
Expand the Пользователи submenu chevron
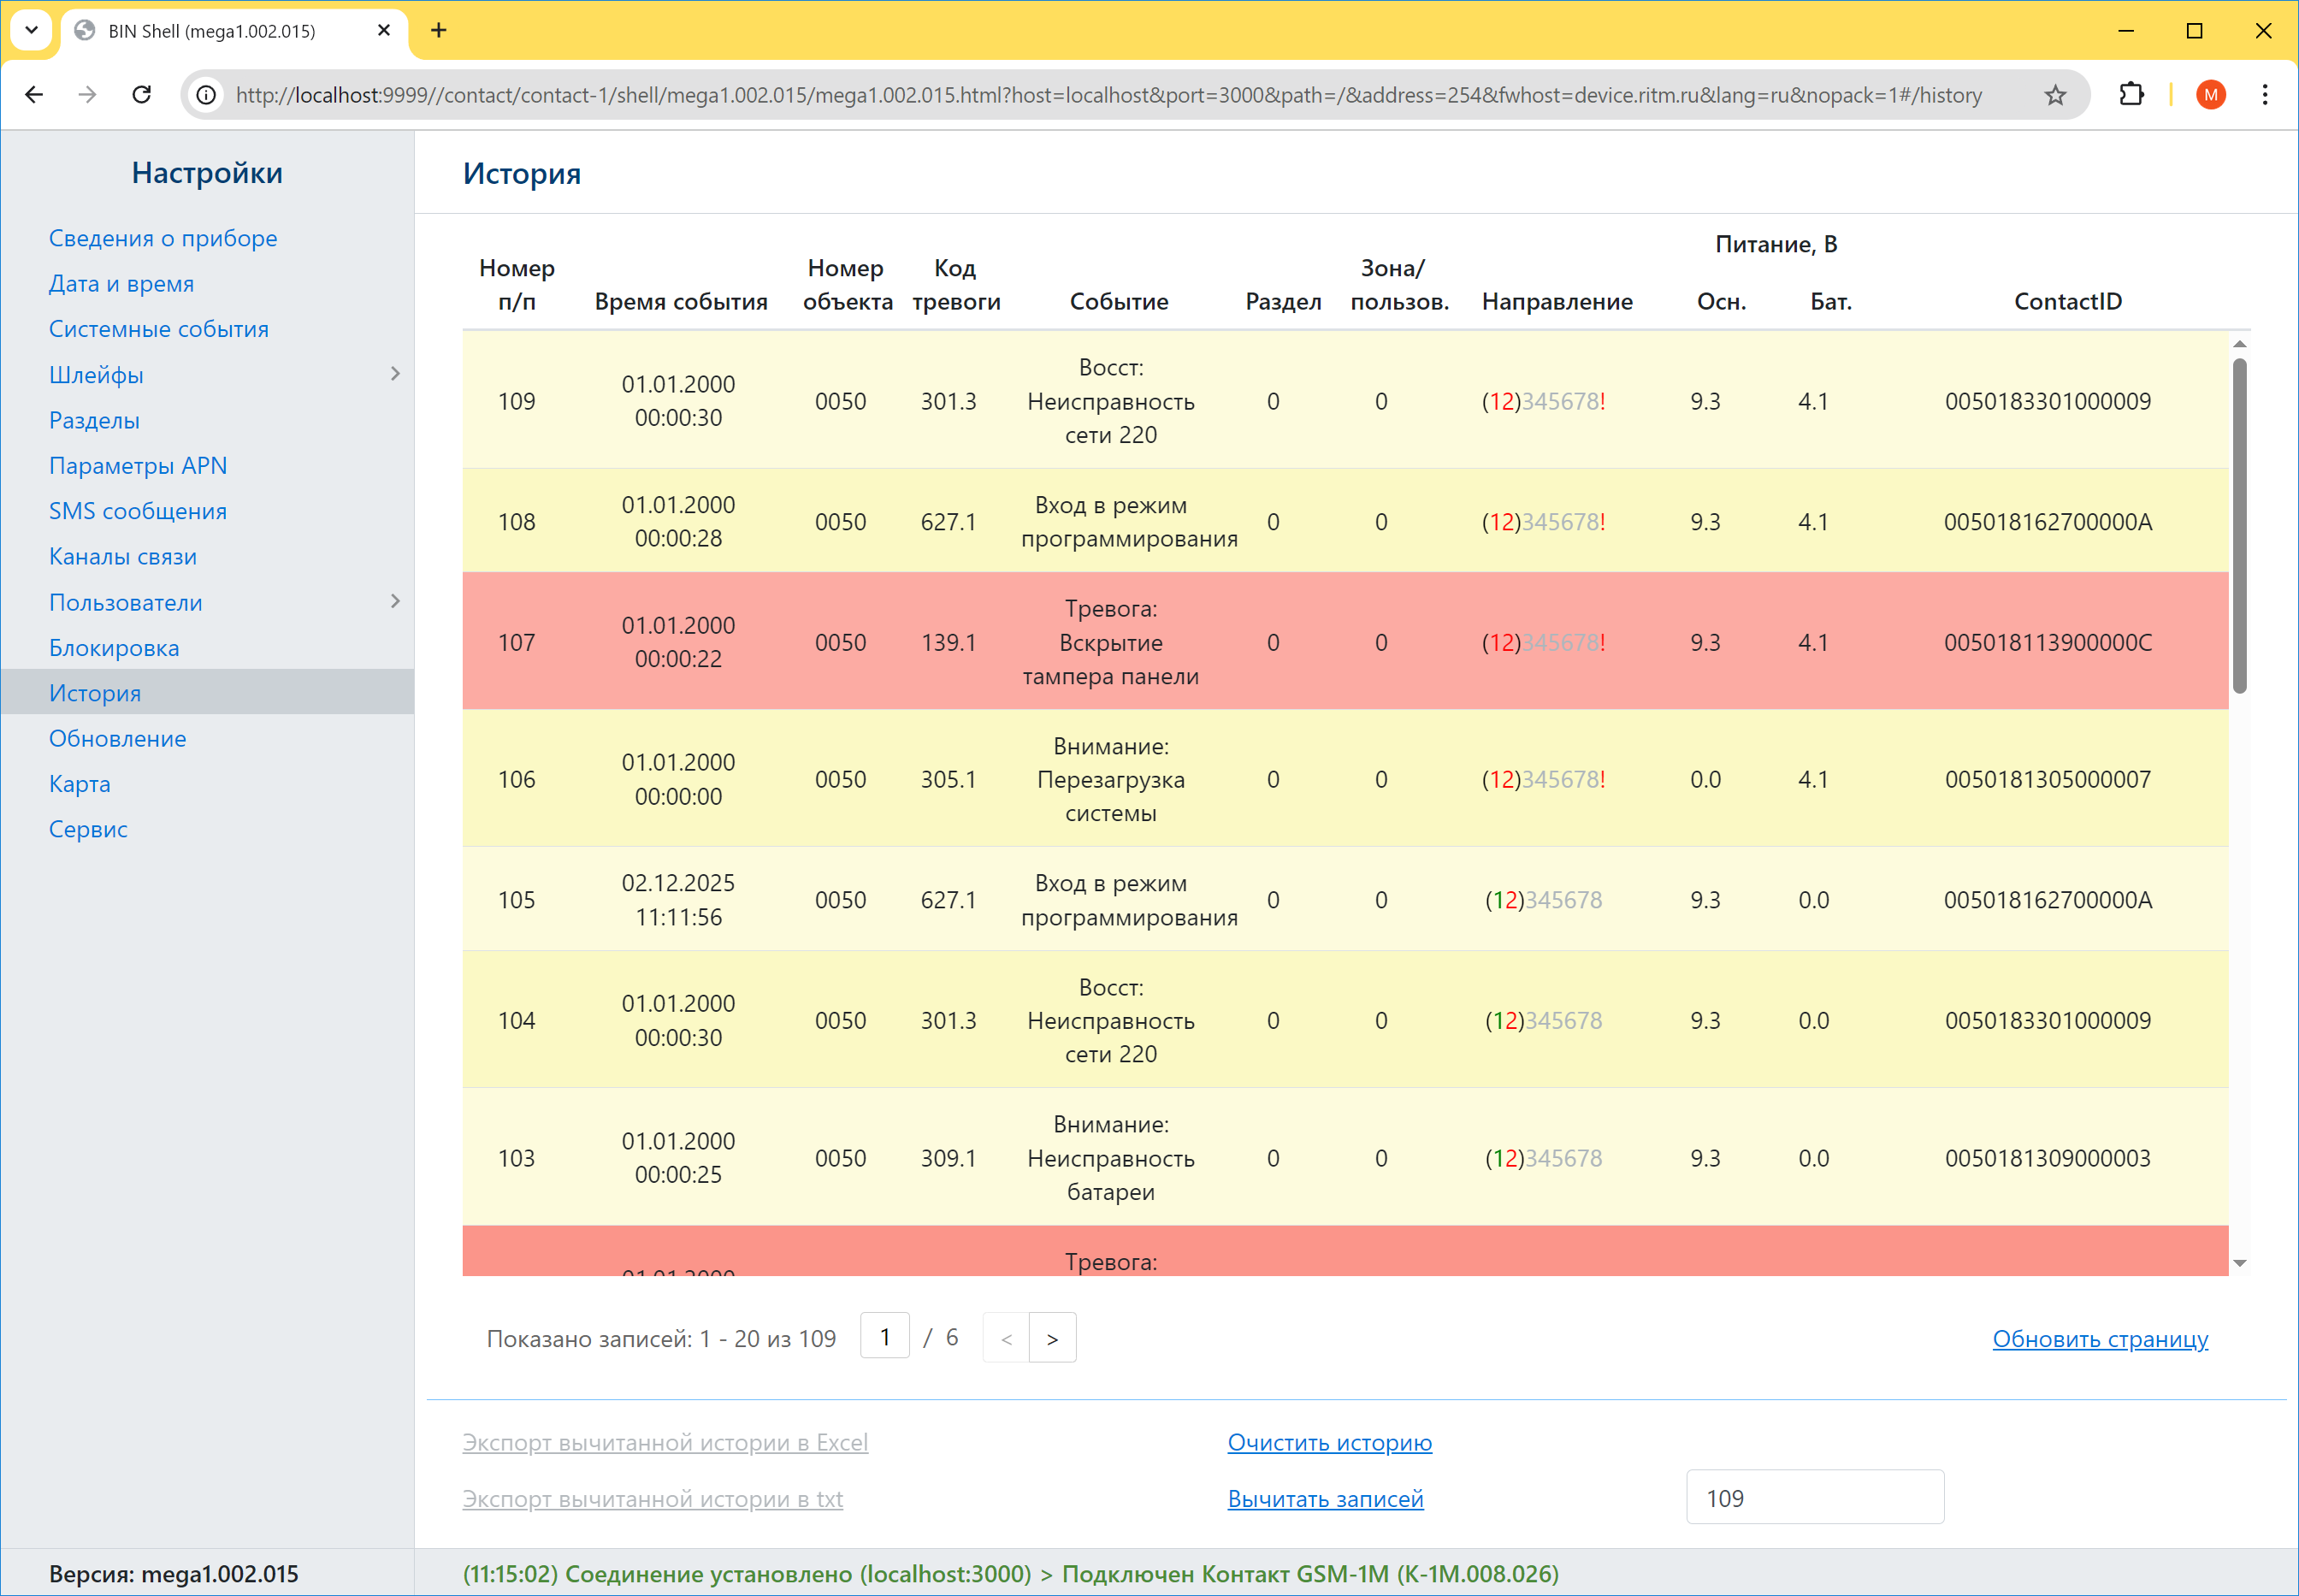pos(395,601)
